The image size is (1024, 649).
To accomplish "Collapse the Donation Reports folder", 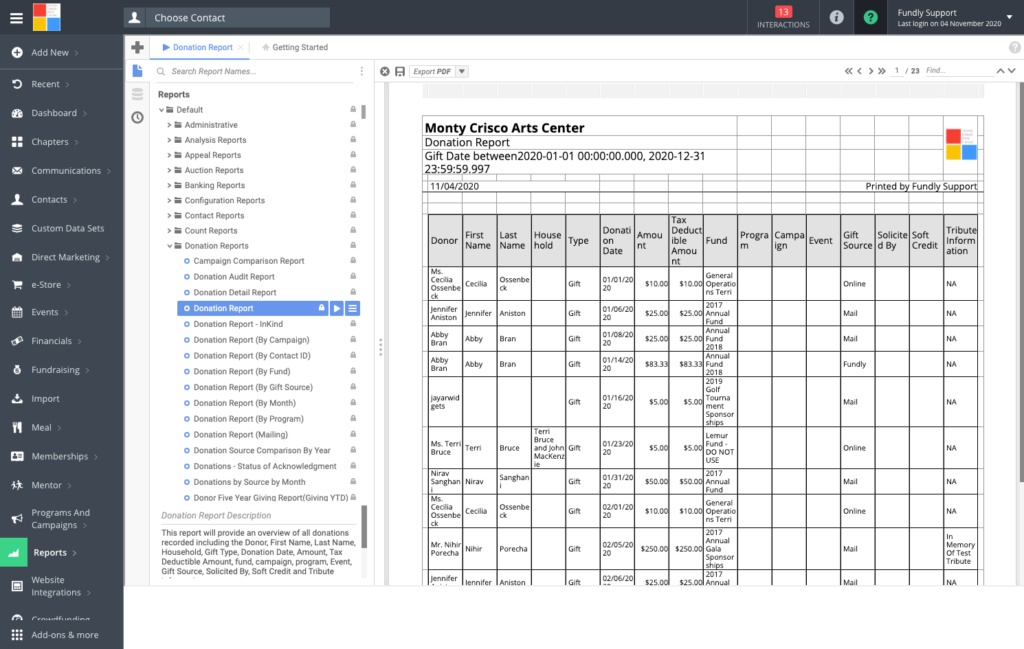I will pyautogui.click(x=170, y=246).
